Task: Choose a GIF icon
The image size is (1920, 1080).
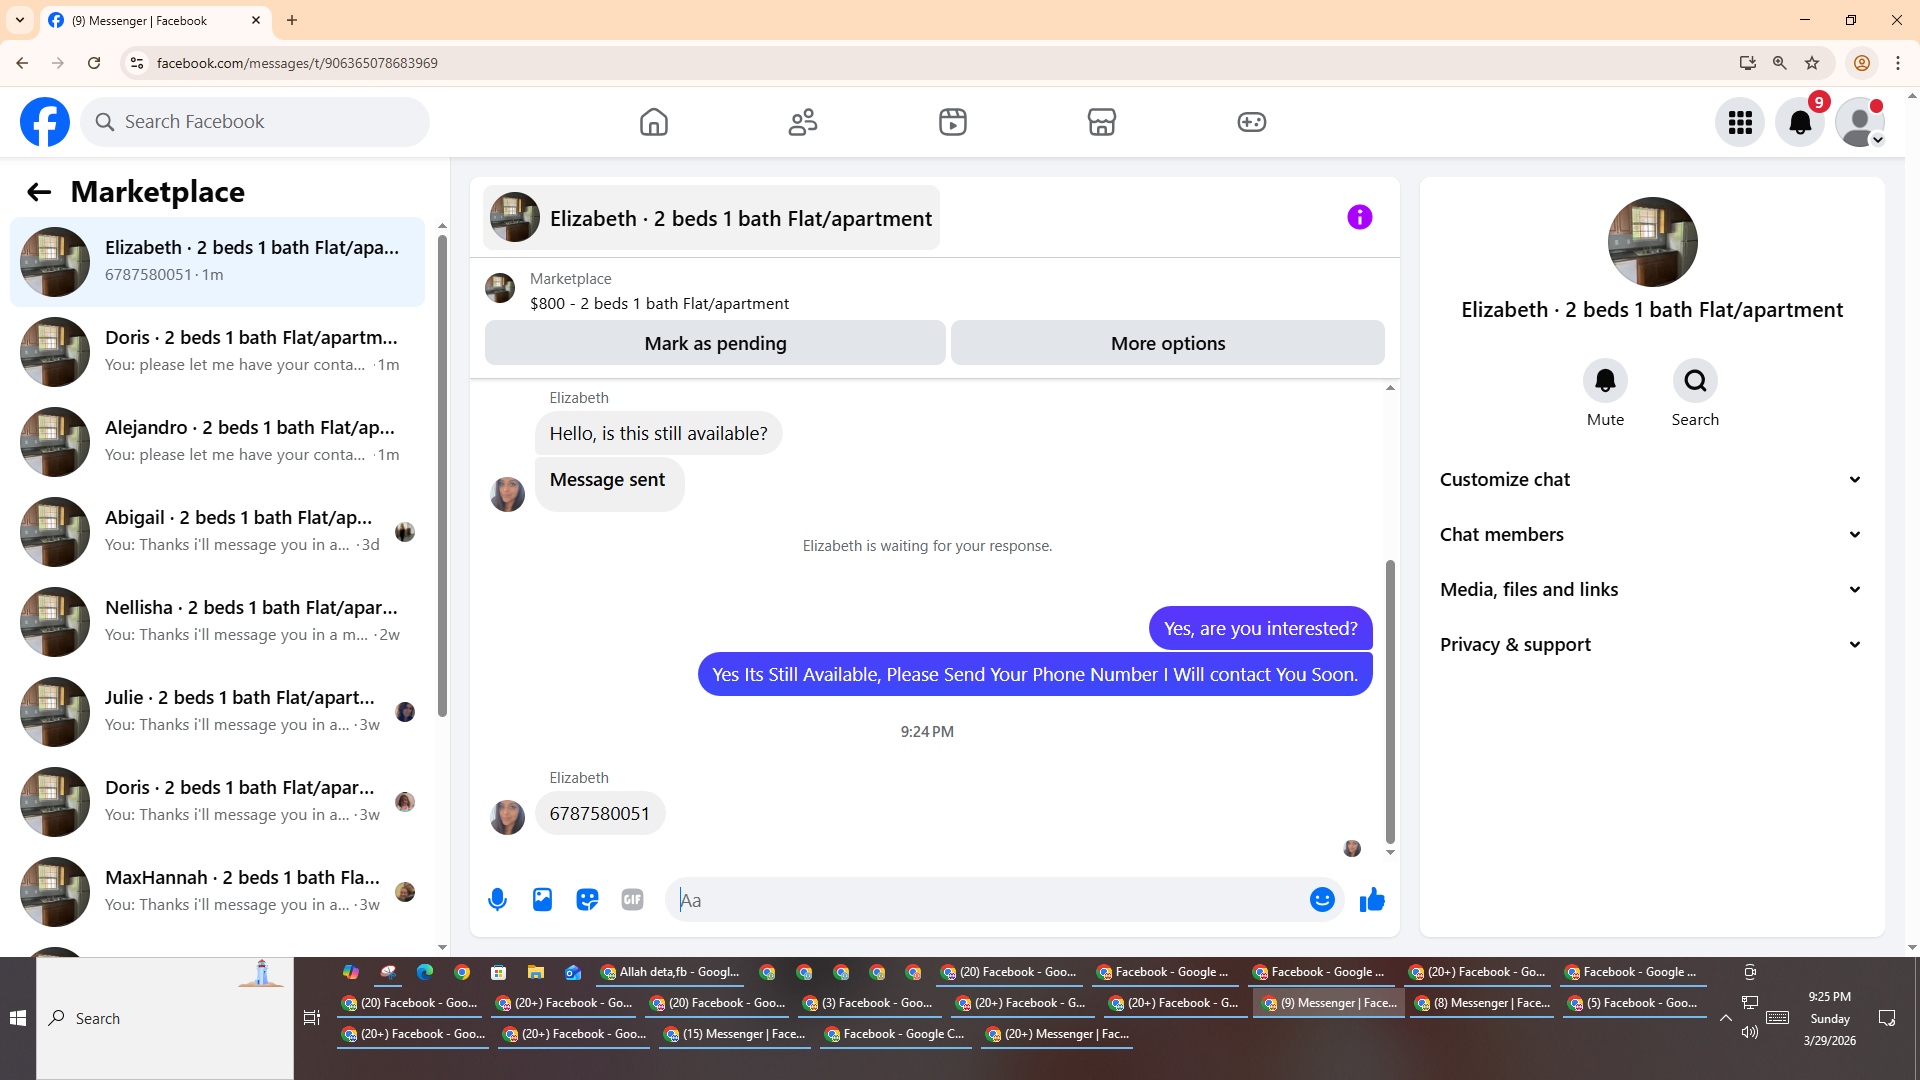Action: click(x=632, y=900)
